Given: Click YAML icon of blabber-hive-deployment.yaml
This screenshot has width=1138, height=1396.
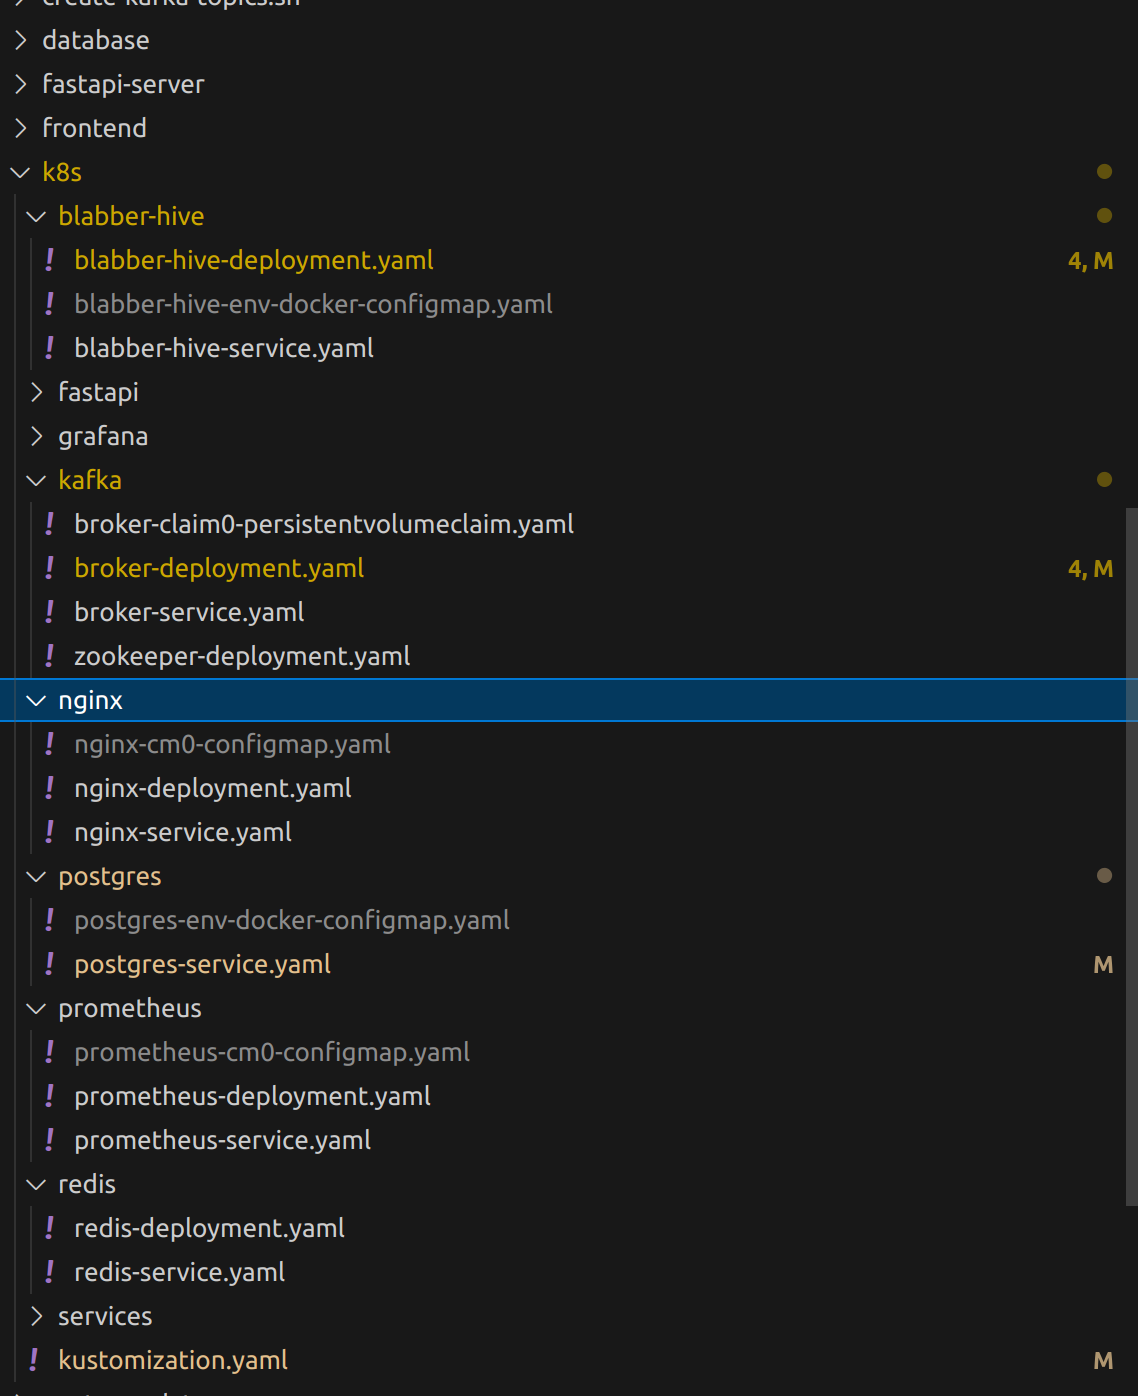Looking at the screenshot, I should click(x=50, y=260).
